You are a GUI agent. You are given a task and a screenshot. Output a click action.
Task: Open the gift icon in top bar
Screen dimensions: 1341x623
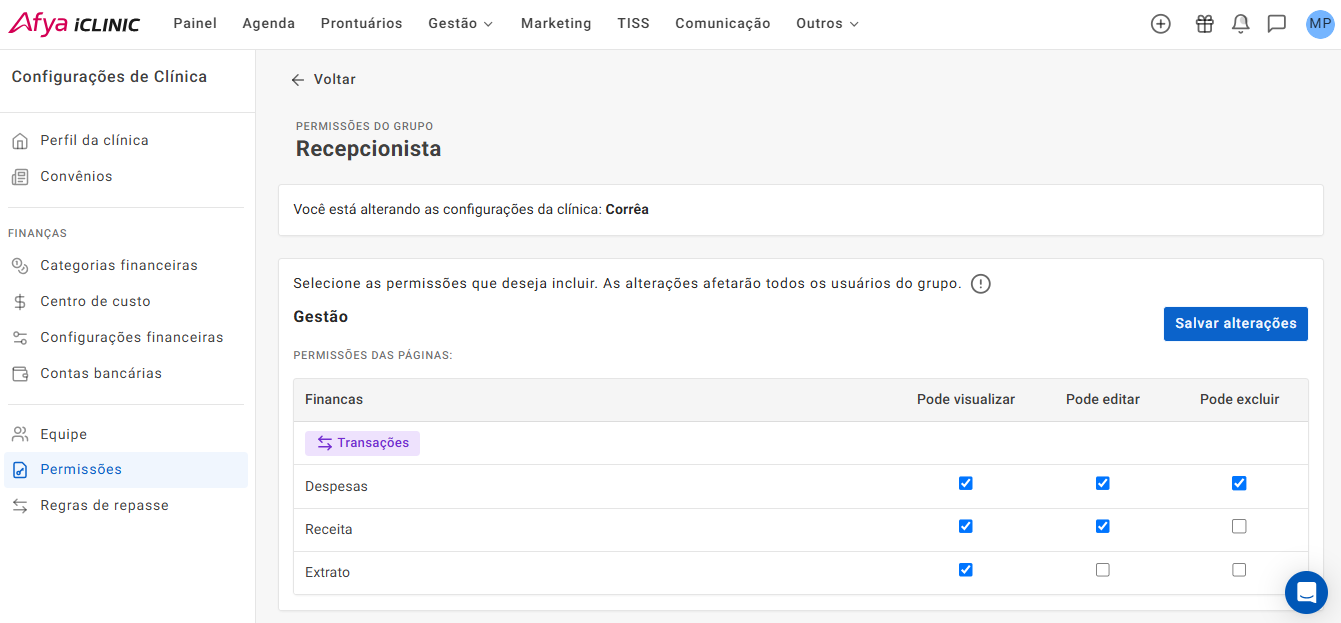tap(1204, 24)
